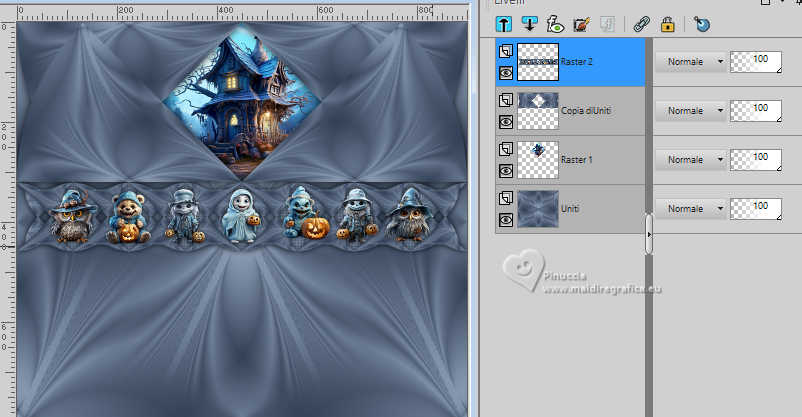Select the Raster 2 layer thumbnail
The width and height of the screenshot is (802, 417).
tap(538, 62)
